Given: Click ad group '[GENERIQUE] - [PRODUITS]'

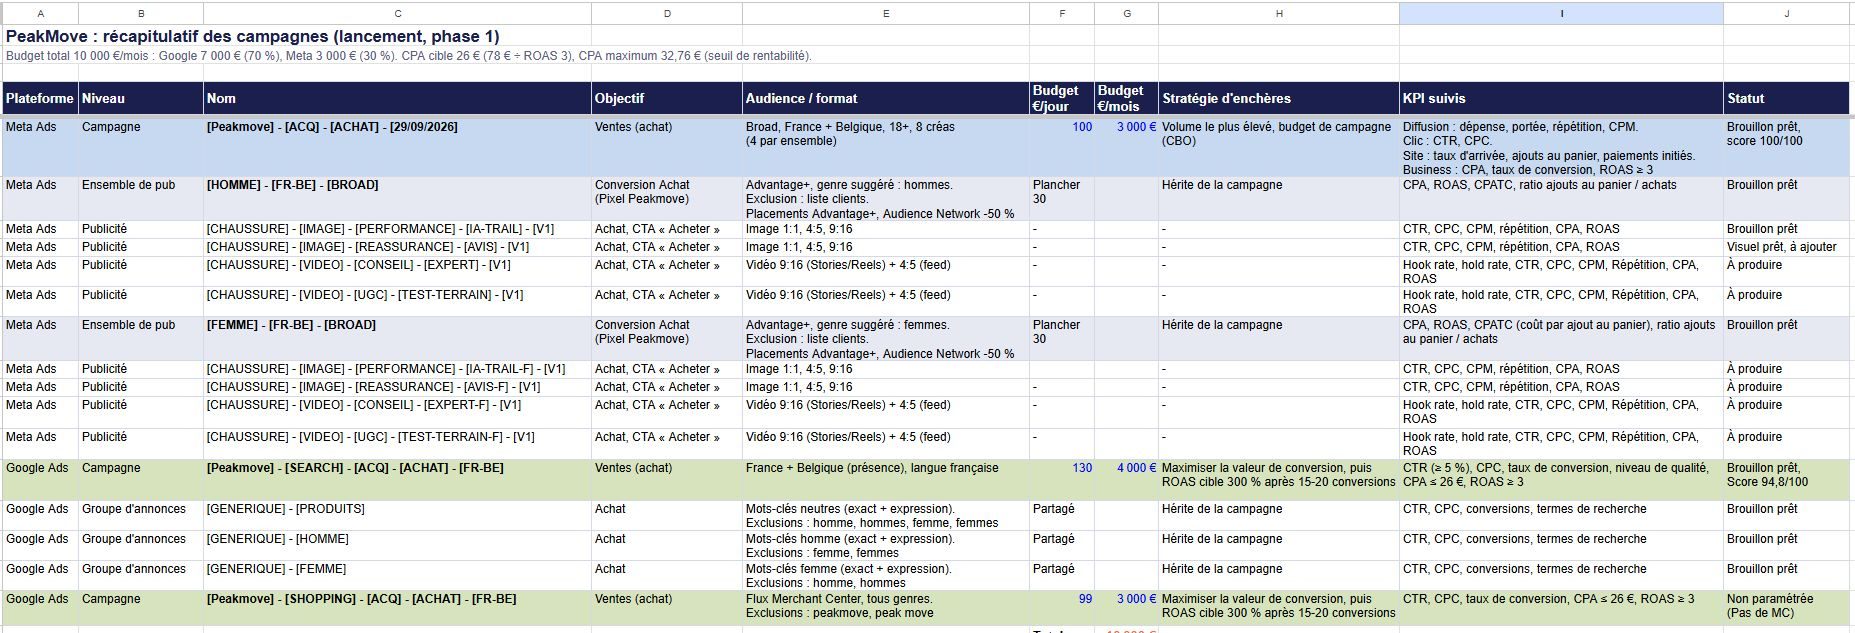Looking at the screenshot, I should click(285, 509).
